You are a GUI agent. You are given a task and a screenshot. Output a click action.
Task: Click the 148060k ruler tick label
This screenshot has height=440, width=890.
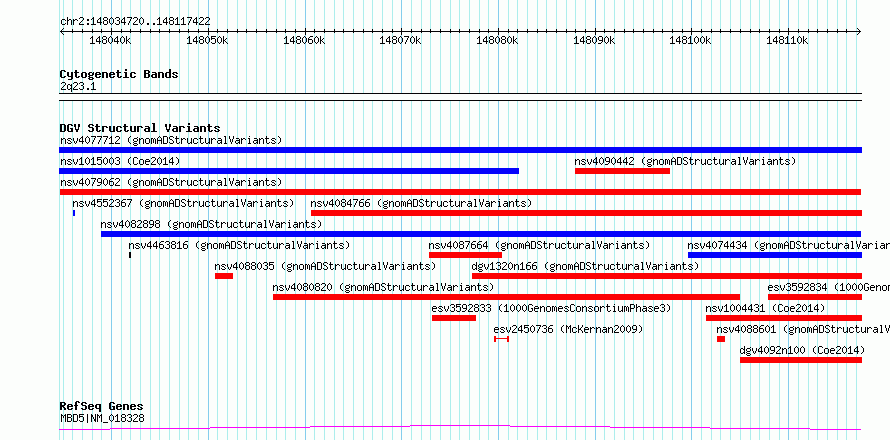coord(304,41)
